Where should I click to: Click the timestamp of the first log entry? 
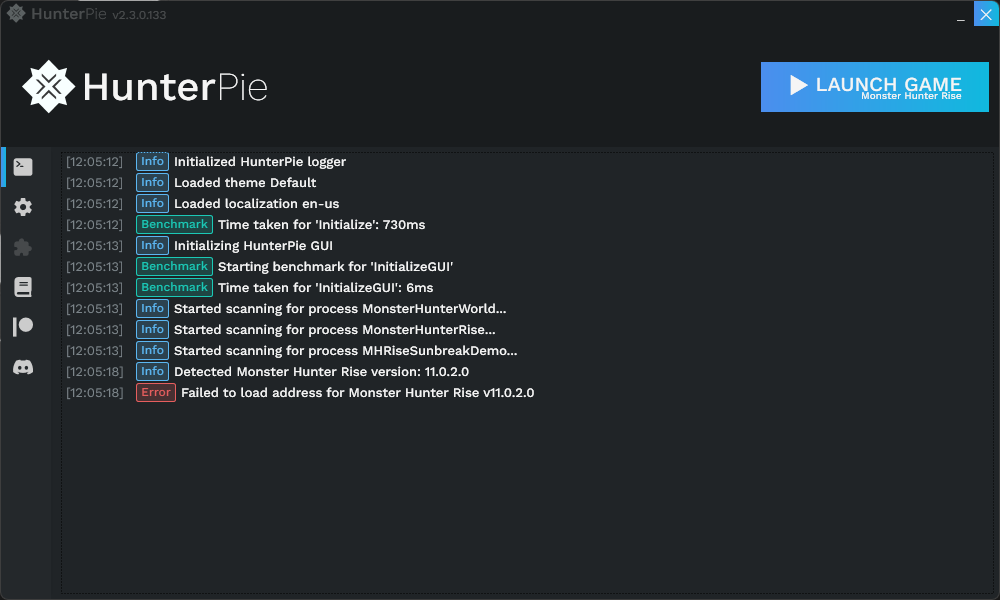click(x=95, y=161)
